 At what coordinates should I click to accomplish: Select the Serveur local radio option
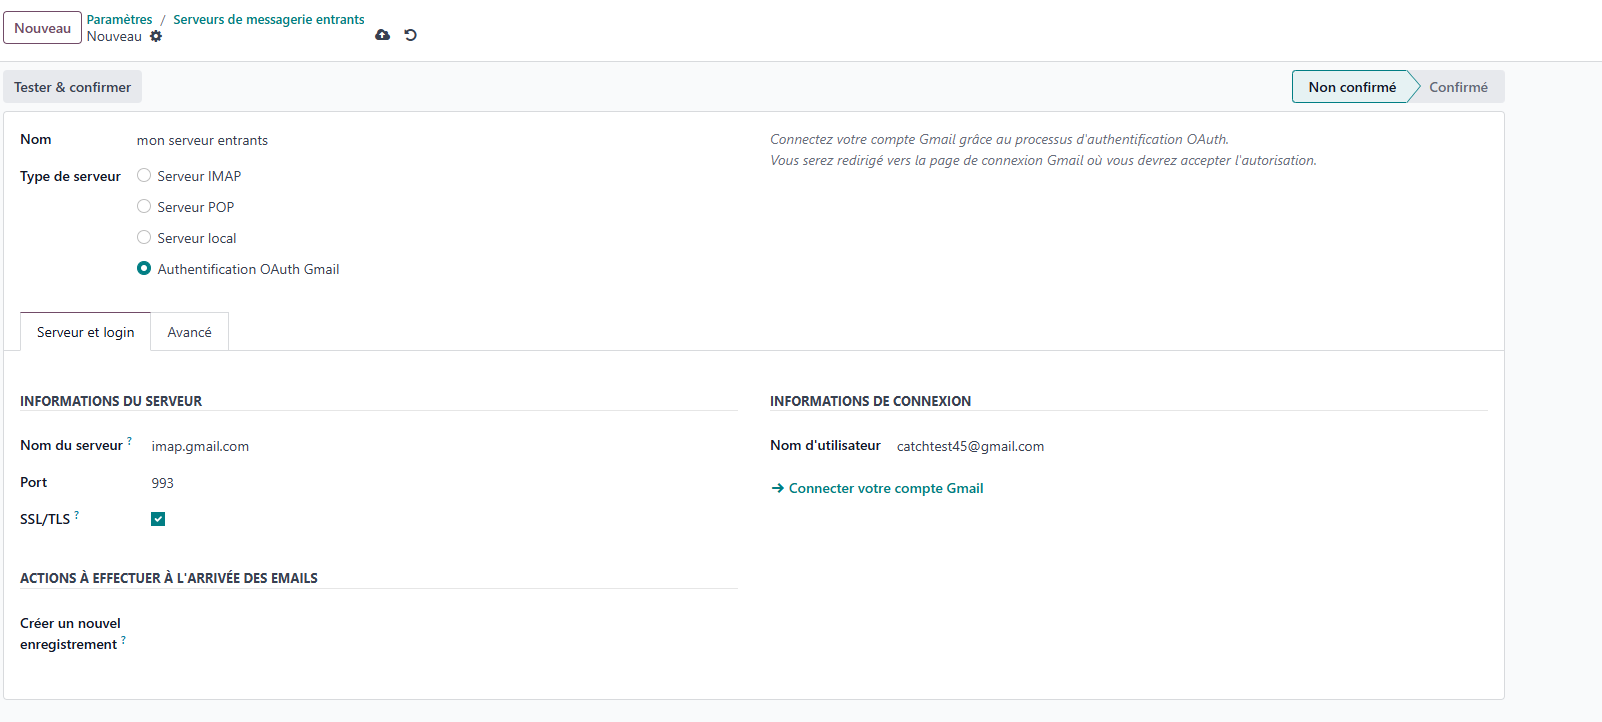pyautogui.click(x=144, y=237)
